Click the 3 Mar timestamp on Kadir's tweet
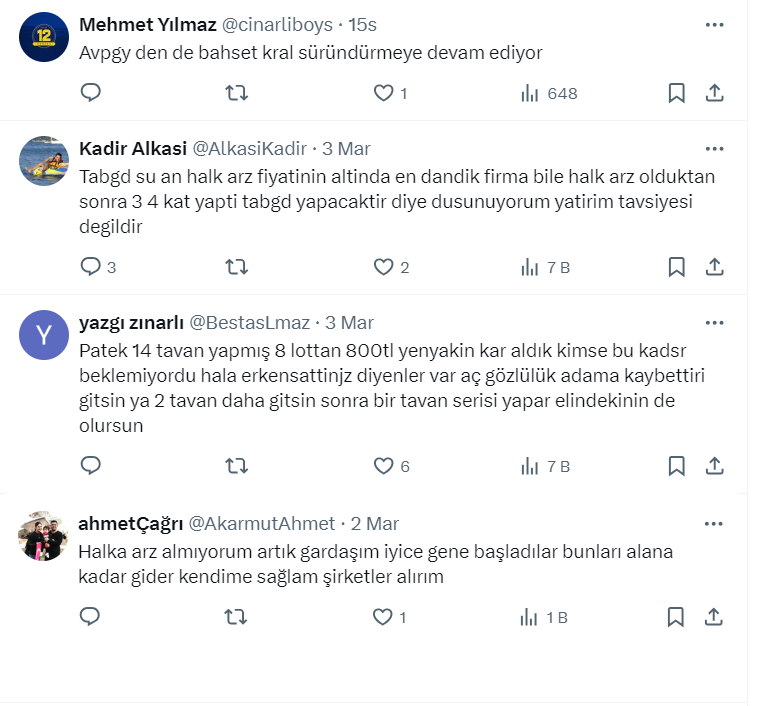 click(x=347, y=148)
